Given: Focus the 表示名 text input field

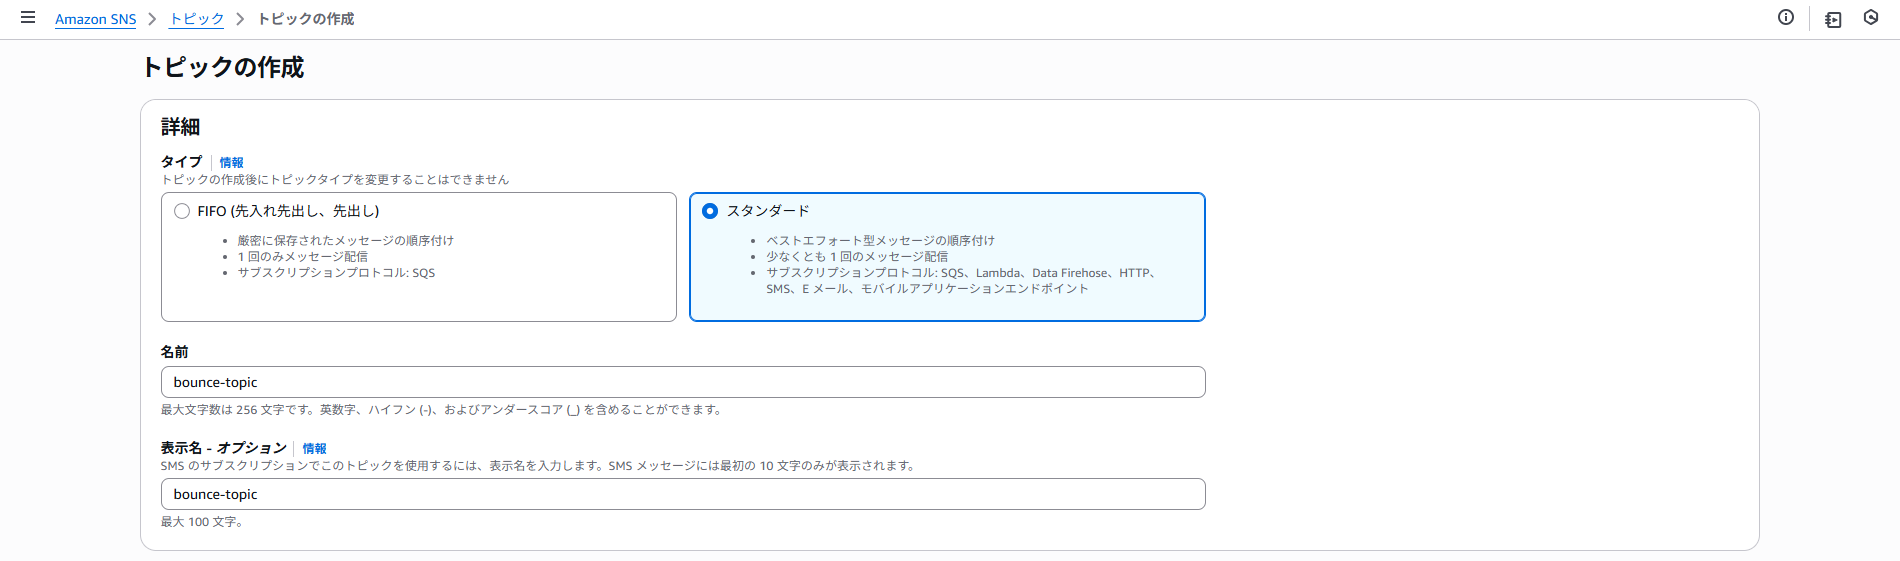Looking at the screenshot, I should pos(682,494).
